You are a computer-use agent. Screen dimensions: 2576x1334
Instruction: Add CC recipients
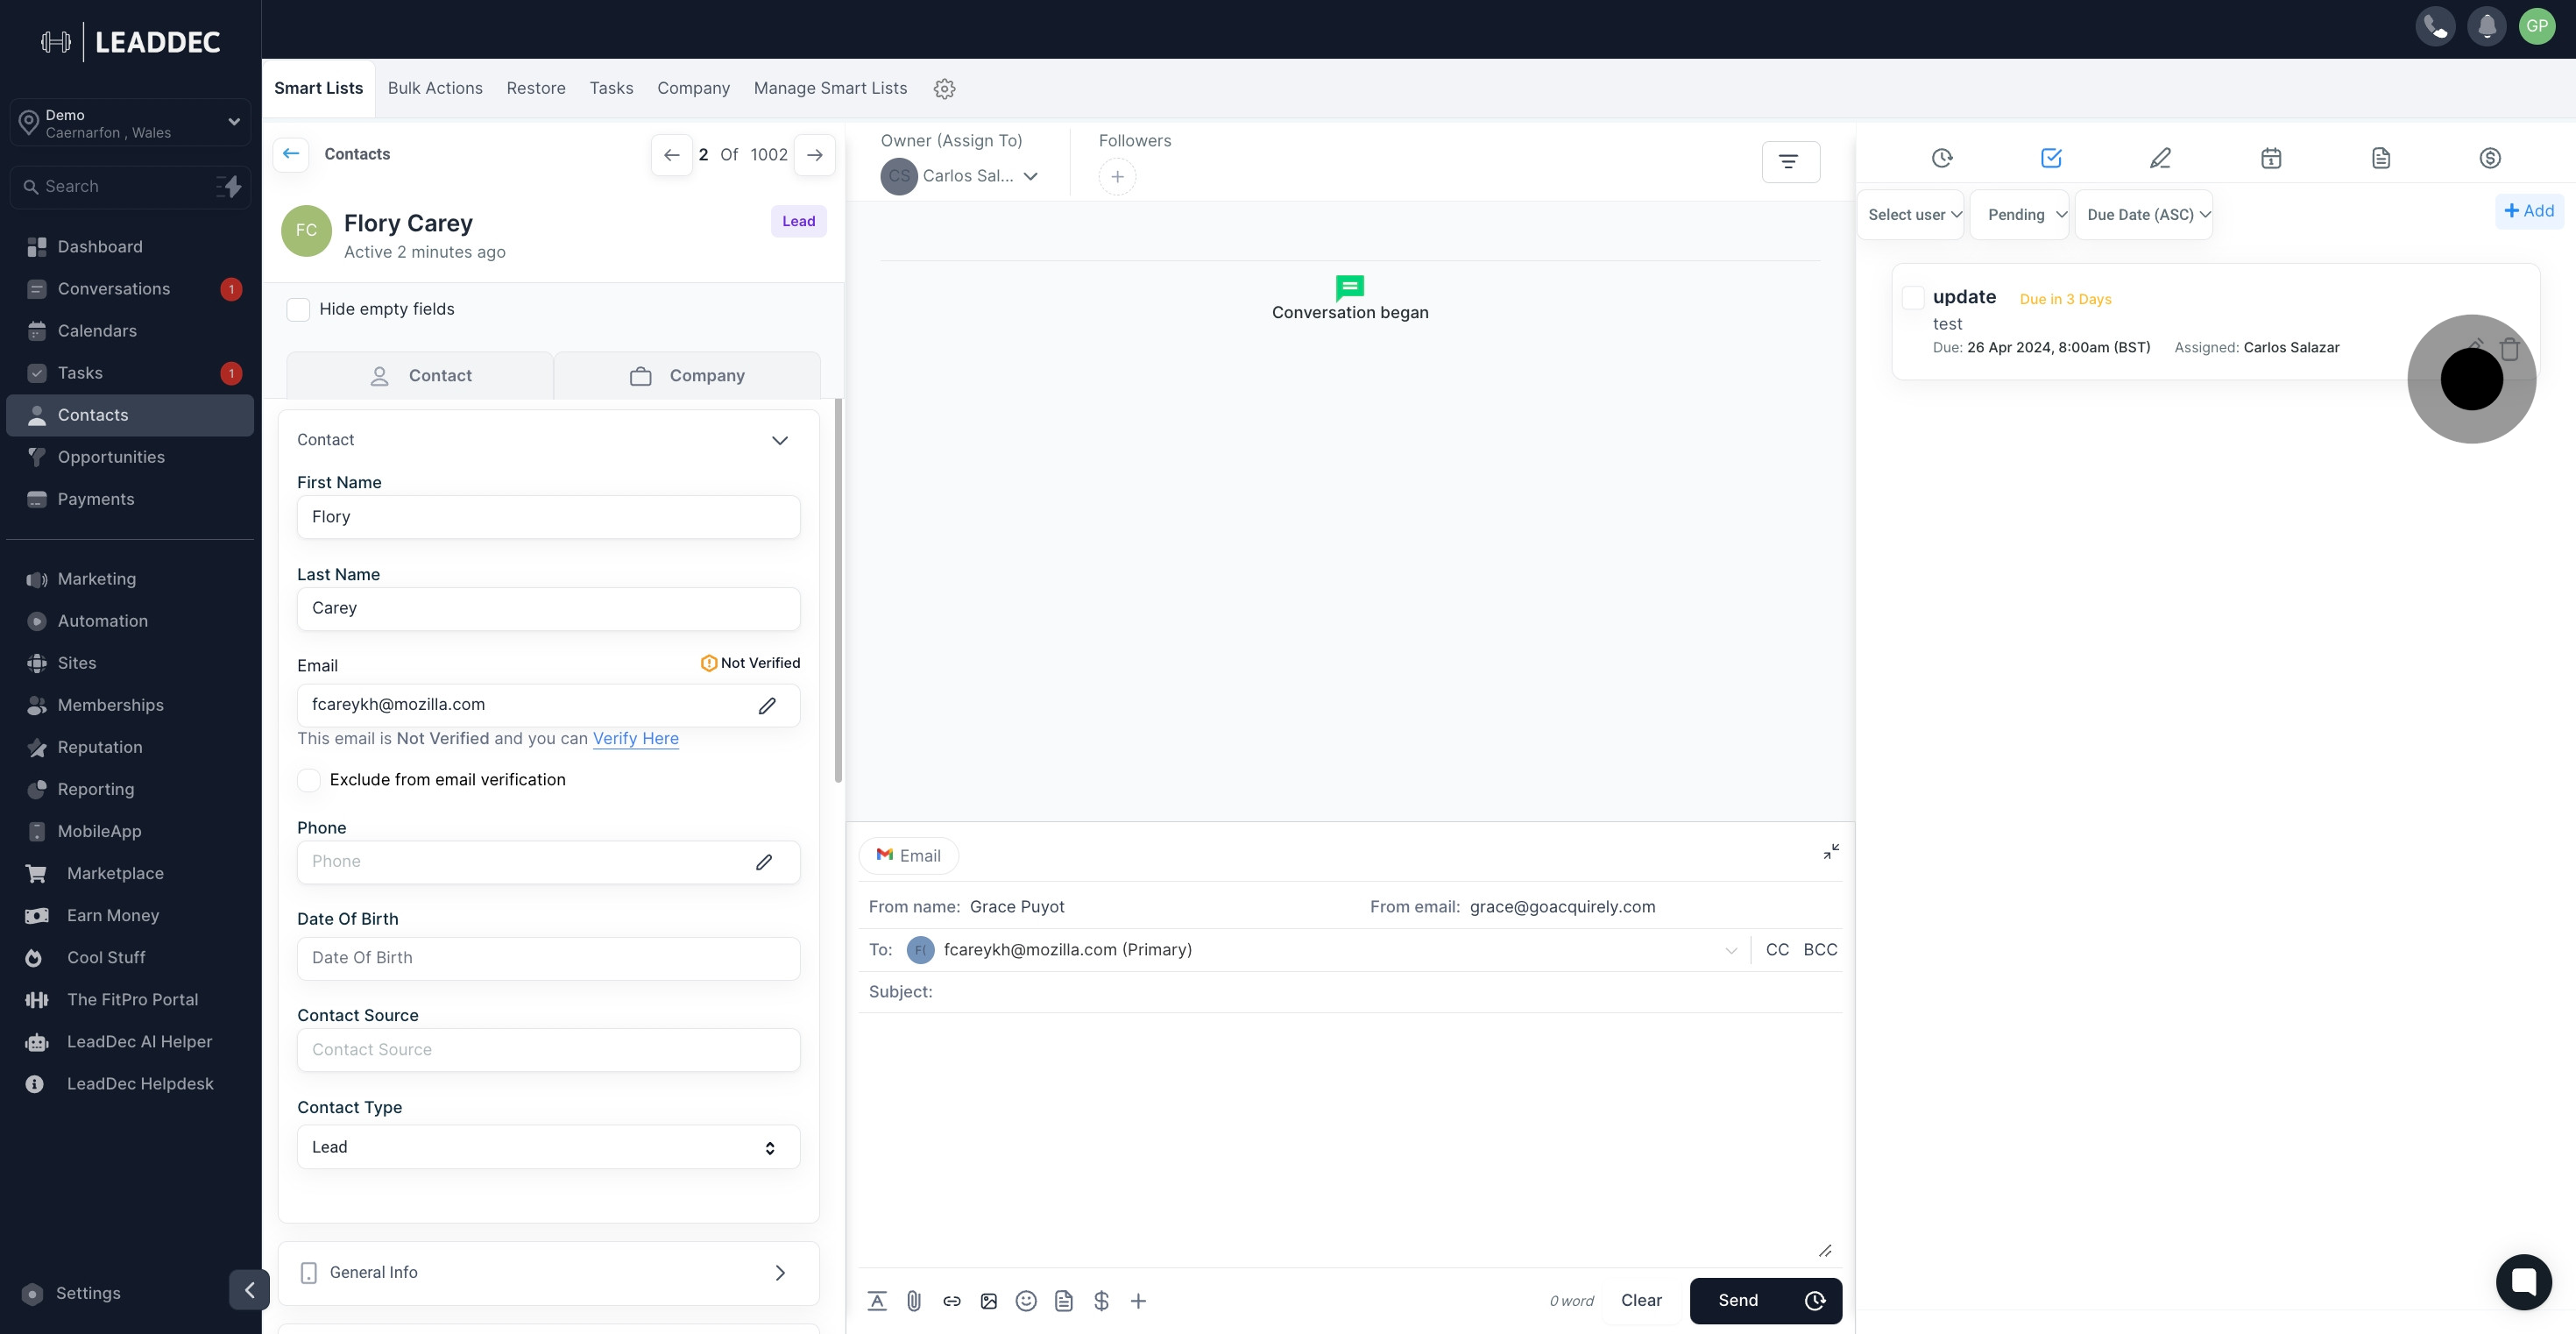(1777, 950)
